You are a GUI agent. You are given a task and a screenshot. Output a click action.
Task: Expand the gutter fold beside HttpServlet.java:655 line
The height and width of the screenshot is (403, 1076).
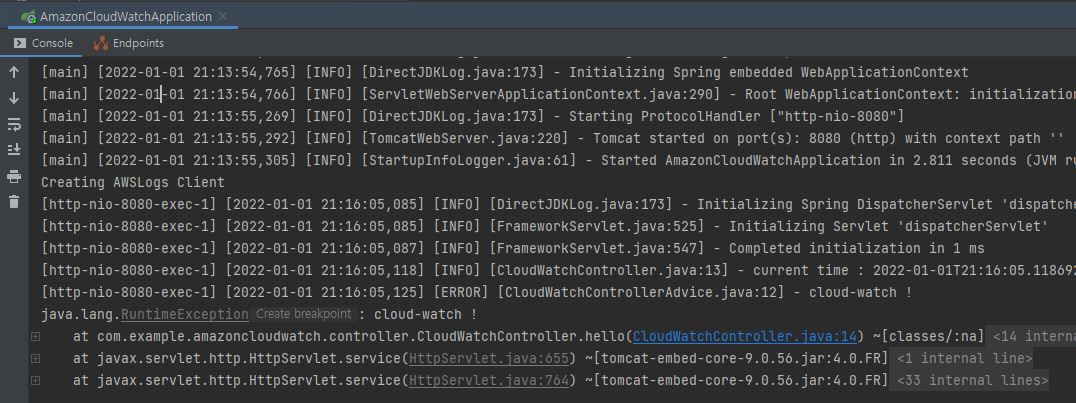tap(36, 358)
